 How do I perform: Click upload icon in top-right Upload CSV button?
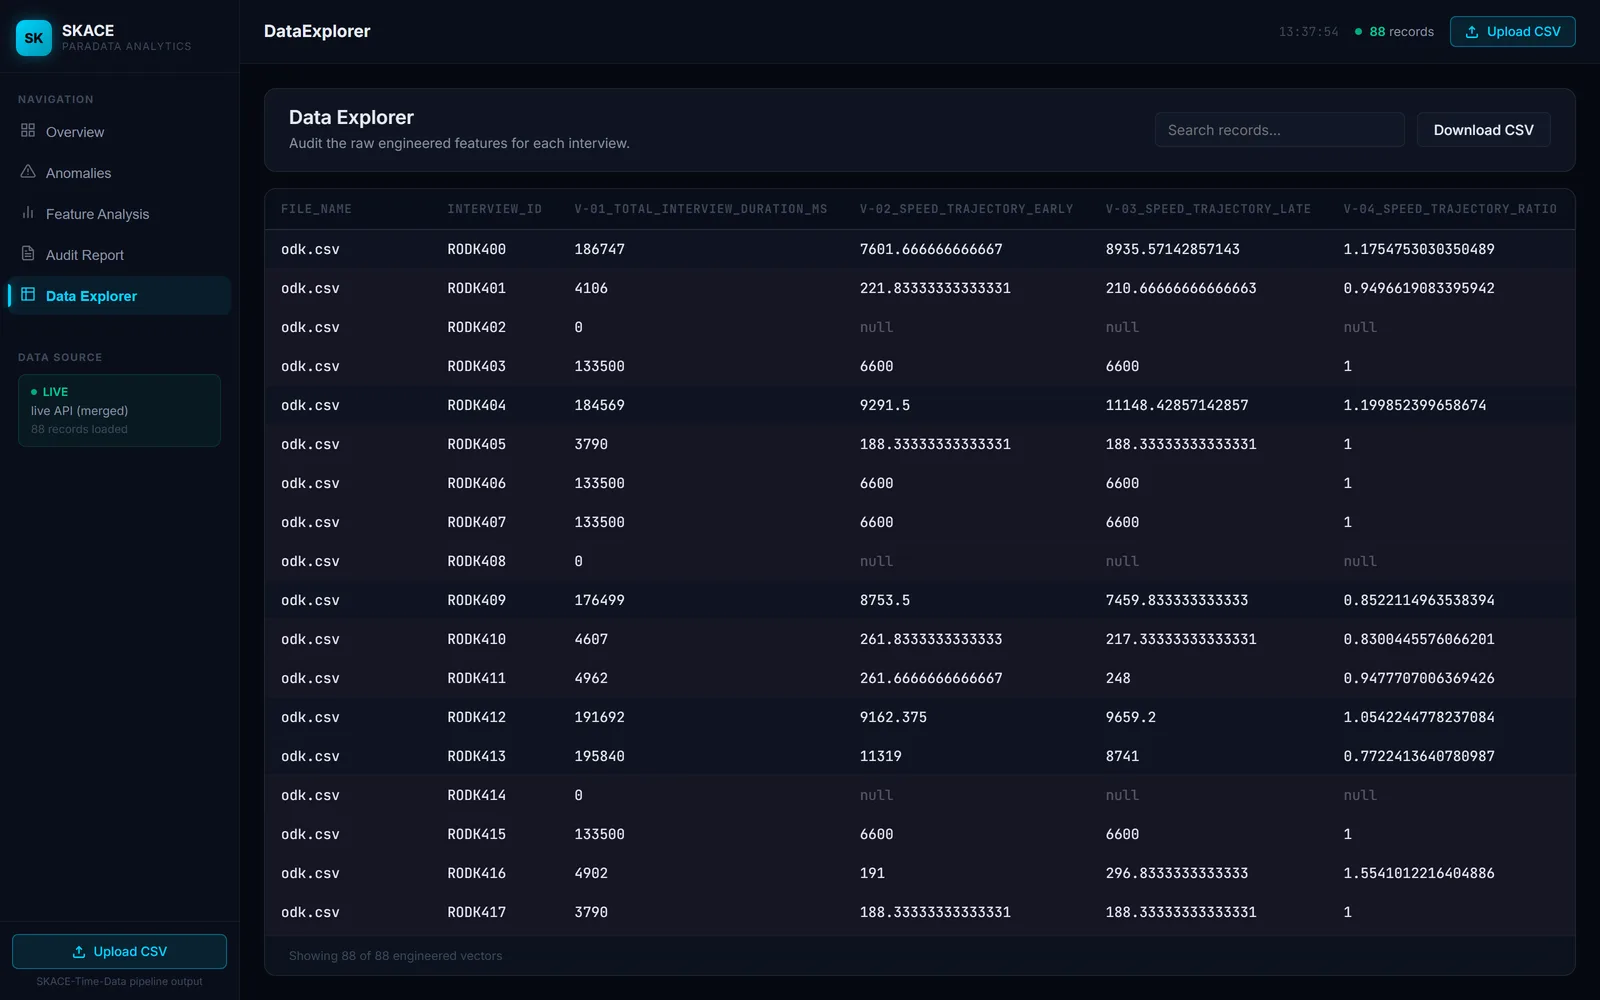tap(1472, 32)
